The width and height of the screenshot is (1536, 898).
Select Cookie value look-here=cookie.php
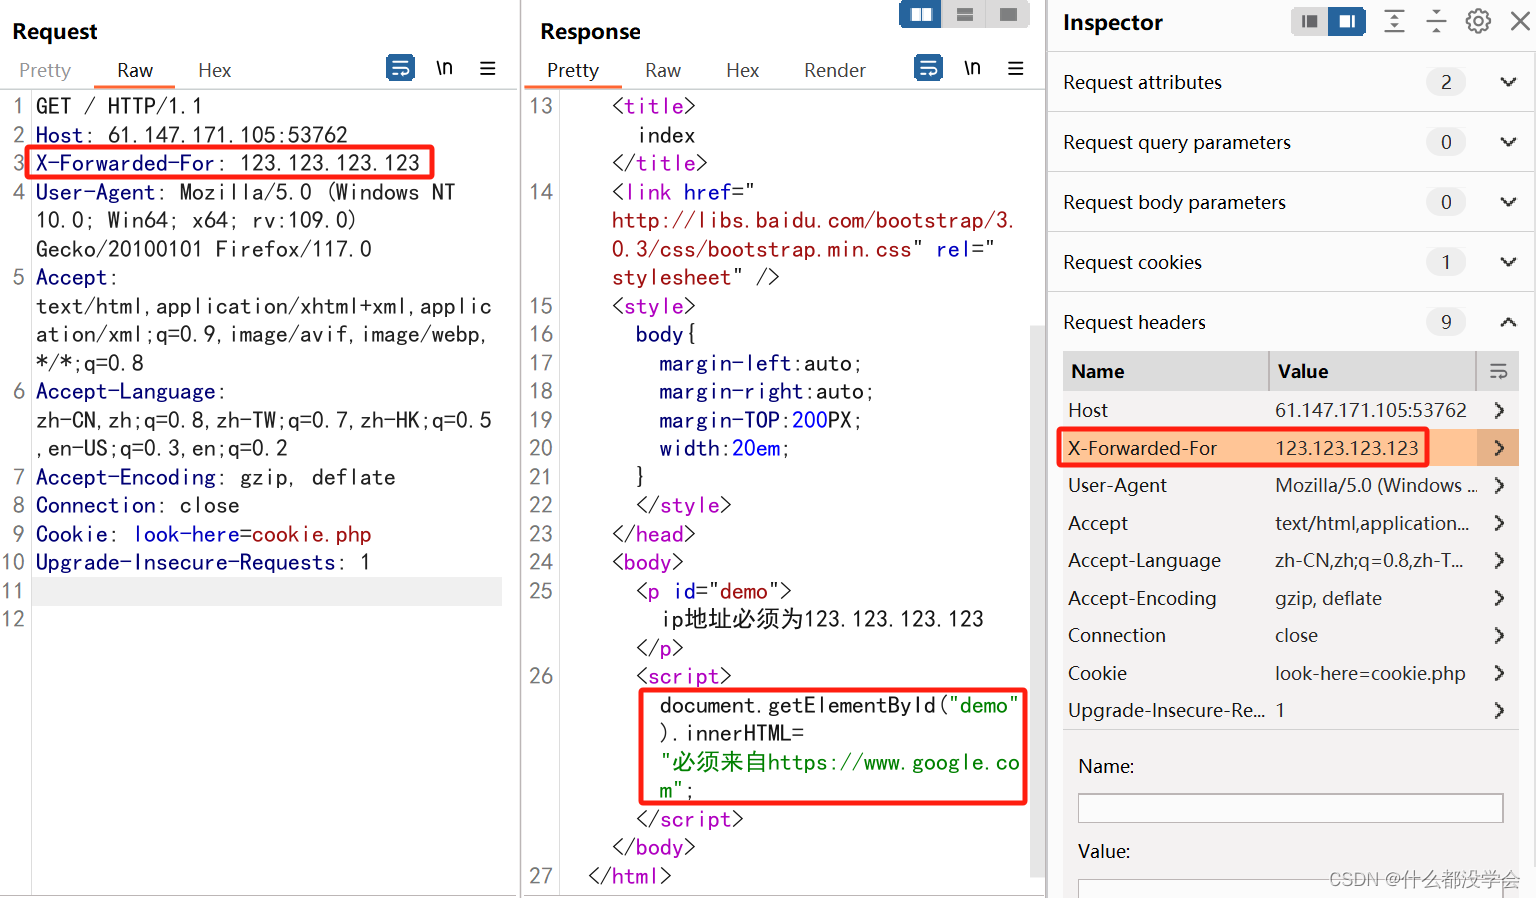coord(1370,673)
